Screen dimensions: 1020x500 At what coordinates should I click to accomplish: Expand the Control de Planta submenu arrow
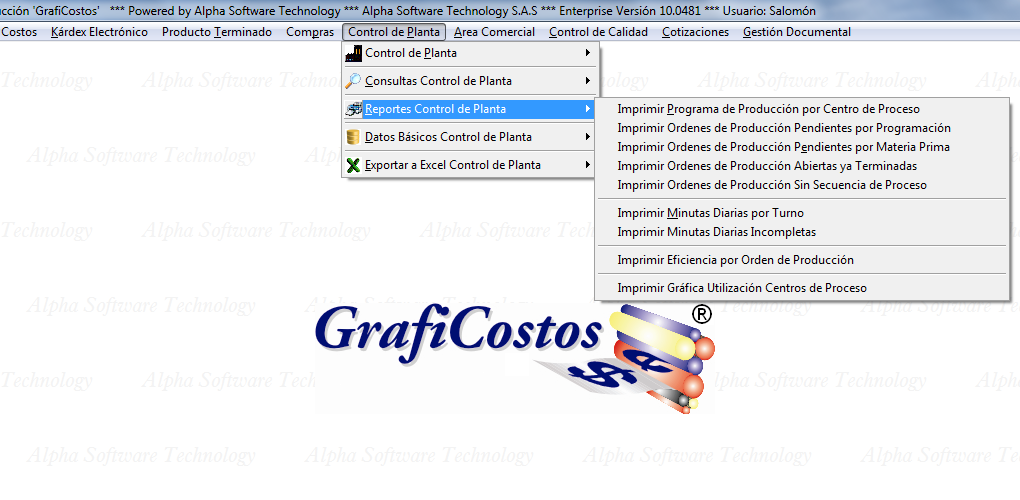coord(588,53)
